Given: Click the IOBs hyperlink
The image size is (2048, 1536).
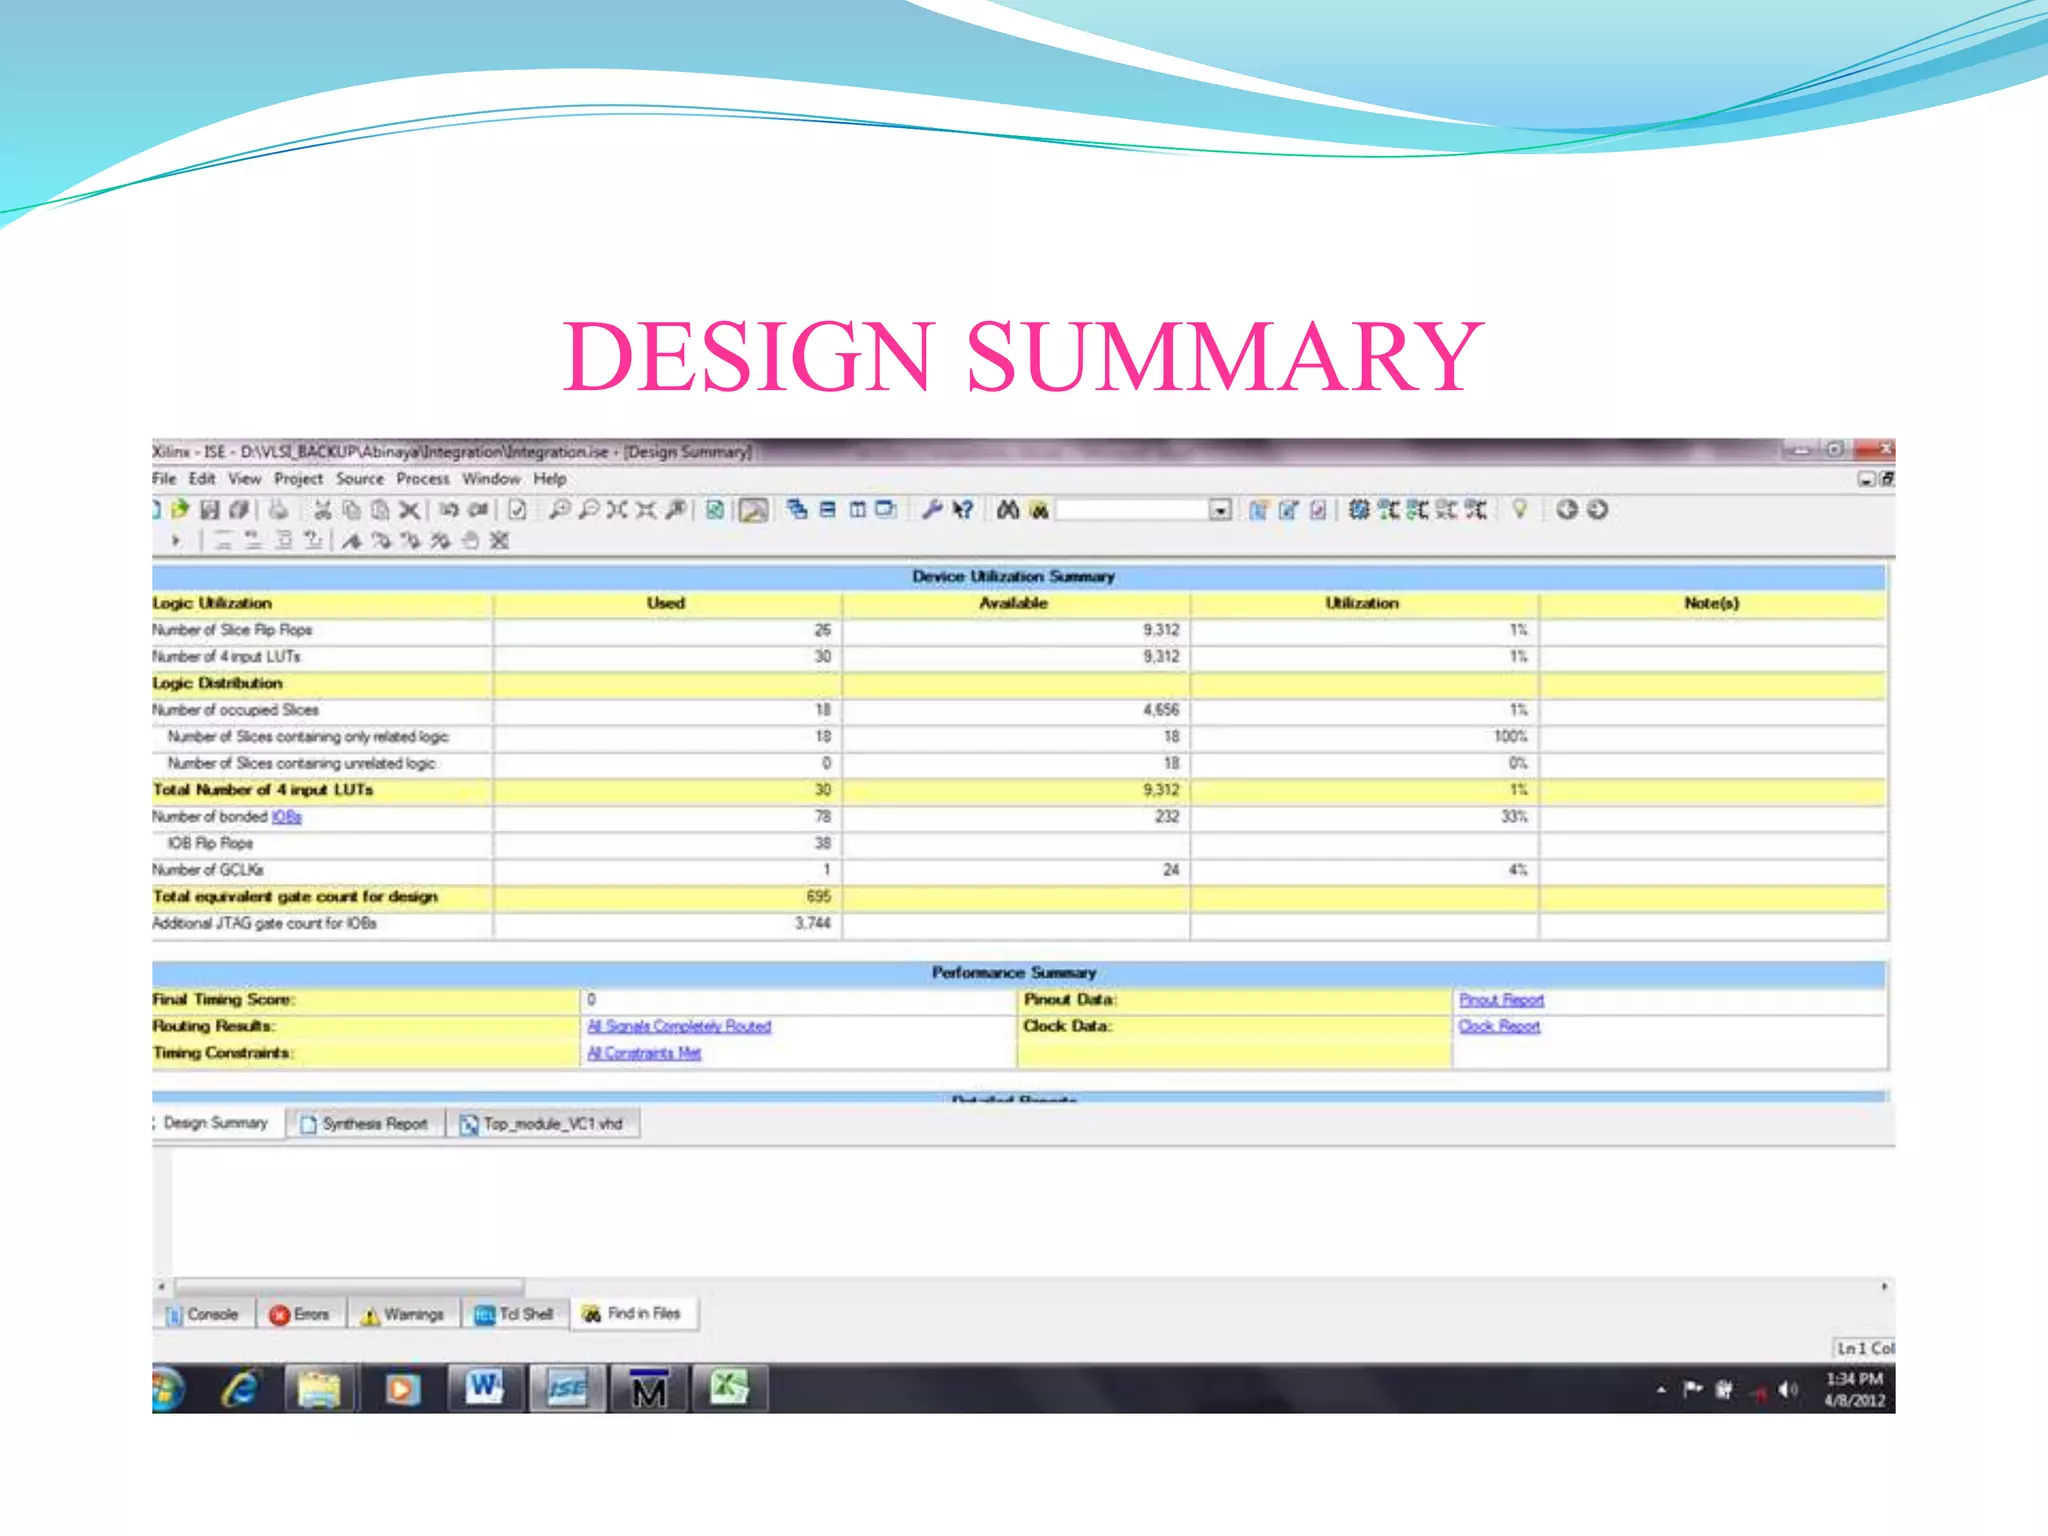Looking at the screenshot, I should [287, 817].
